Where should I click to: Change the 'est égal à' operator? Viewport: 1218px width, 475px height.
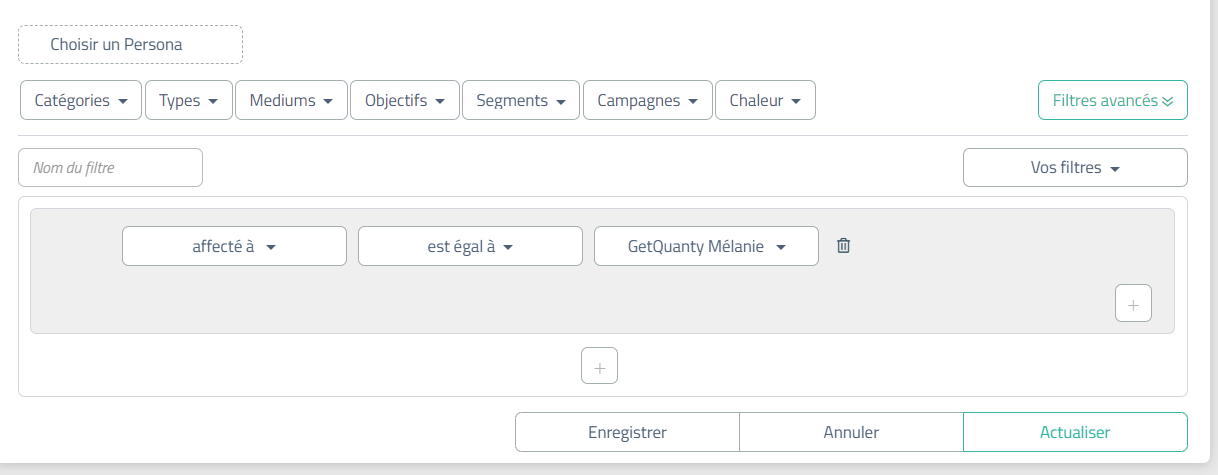tap(470, 246)
